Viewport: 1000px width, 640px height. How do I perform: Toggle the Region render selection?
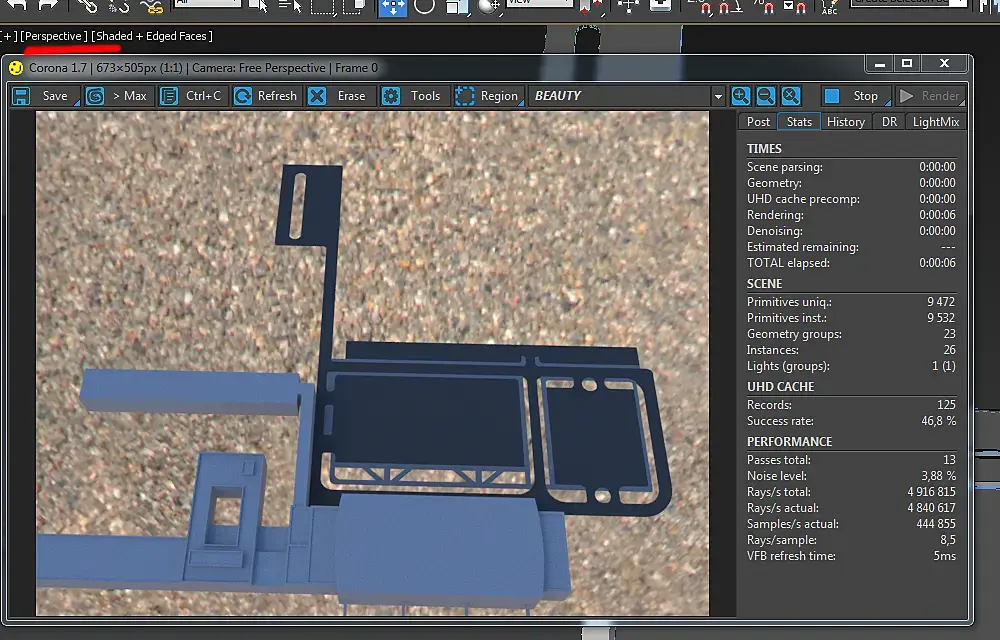[488, 96]
